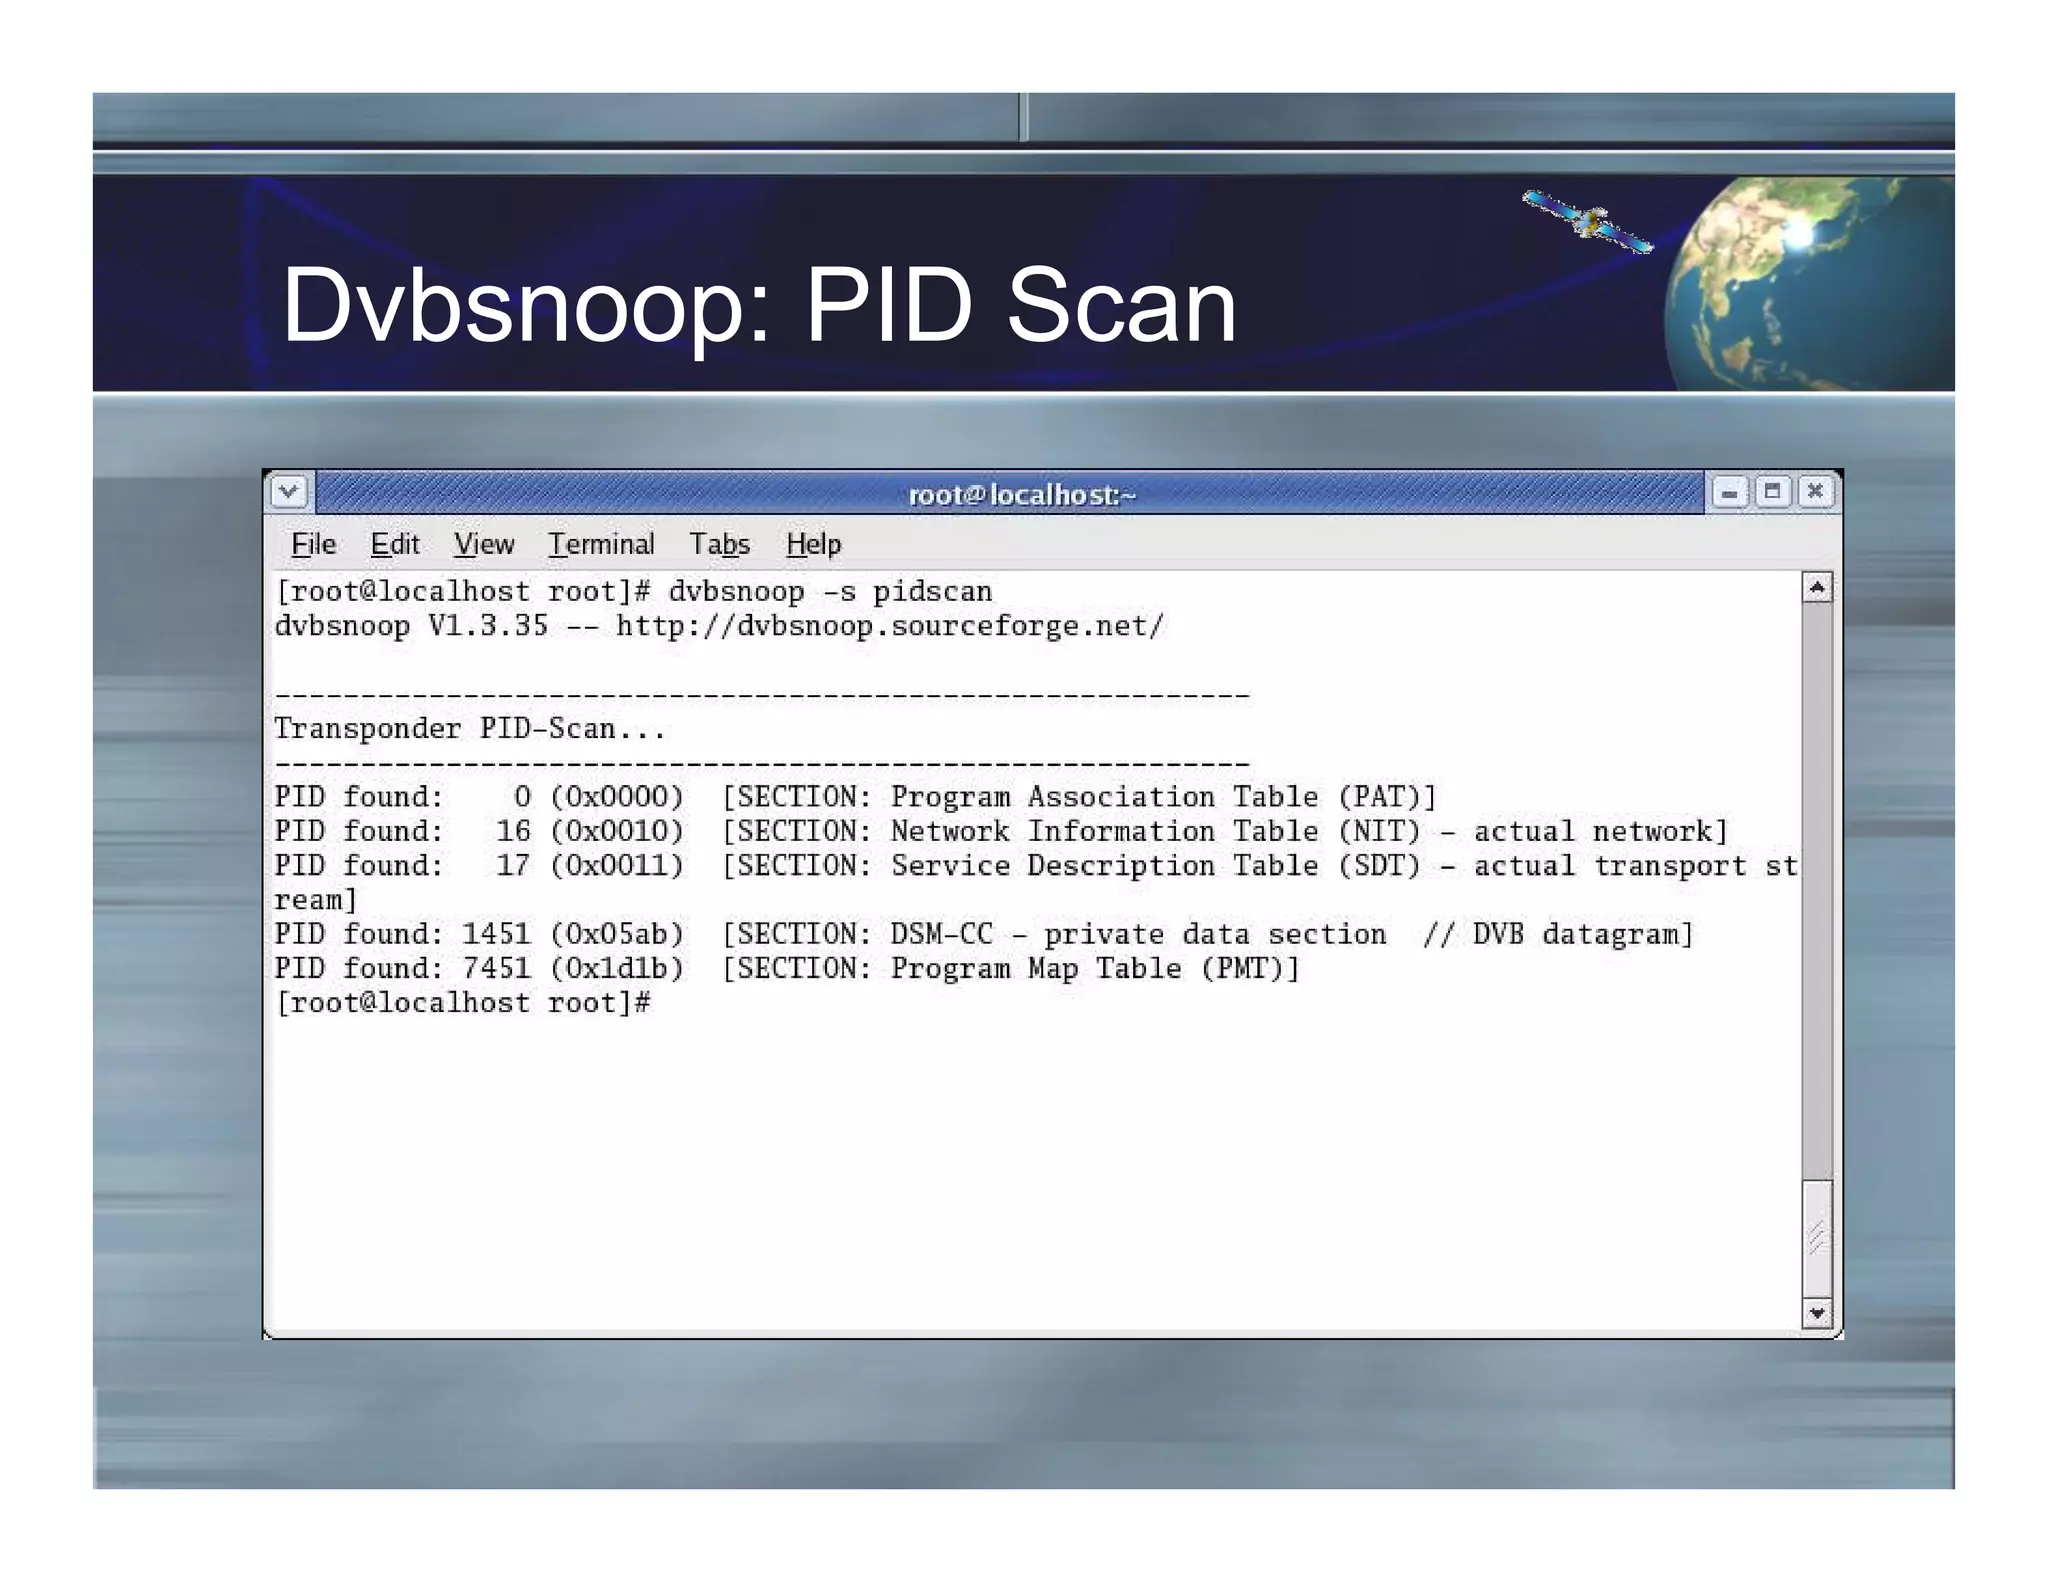
Task: Click the 'dvbsnoop -s pidscan' command text
Action: coord(830,592)
